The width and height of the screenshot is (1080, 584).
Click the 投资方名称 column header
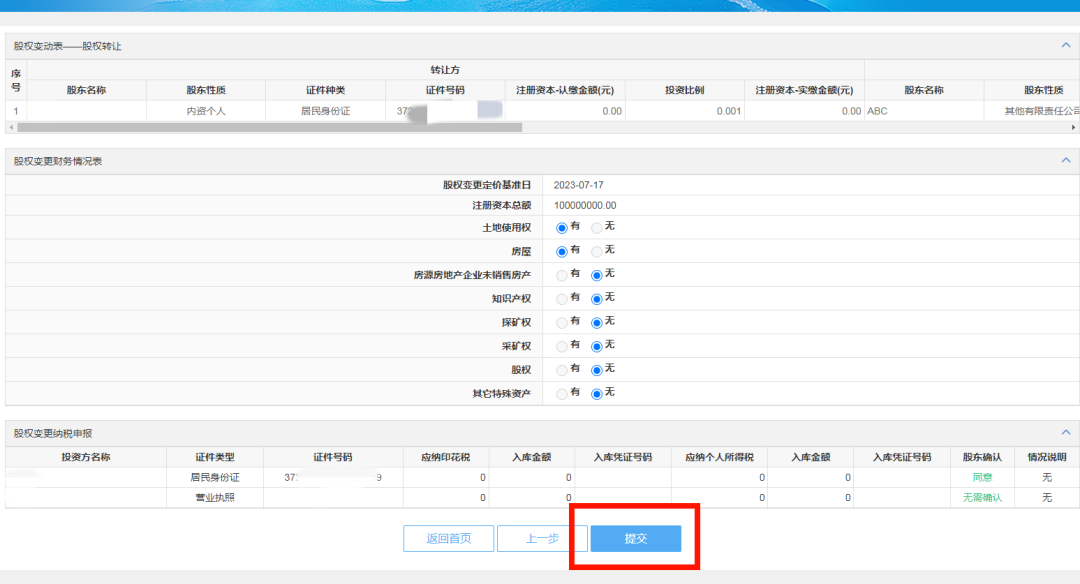pos(85,457)
